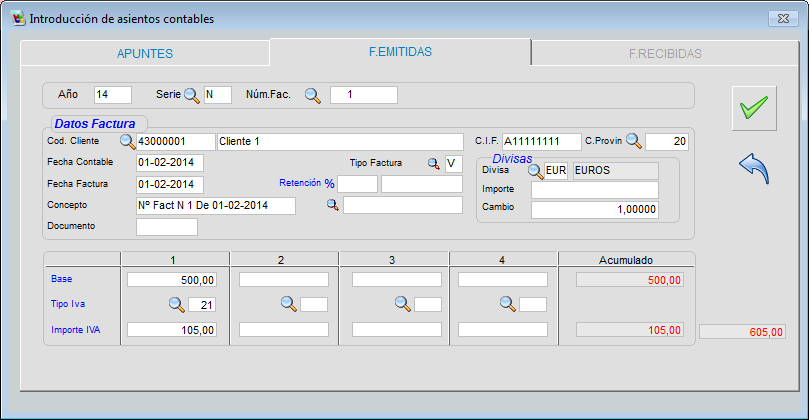This screenshot has height=420, width=809.
Task: Open Tipo Iva lookup in column 4
Action: tap(508, 304)
